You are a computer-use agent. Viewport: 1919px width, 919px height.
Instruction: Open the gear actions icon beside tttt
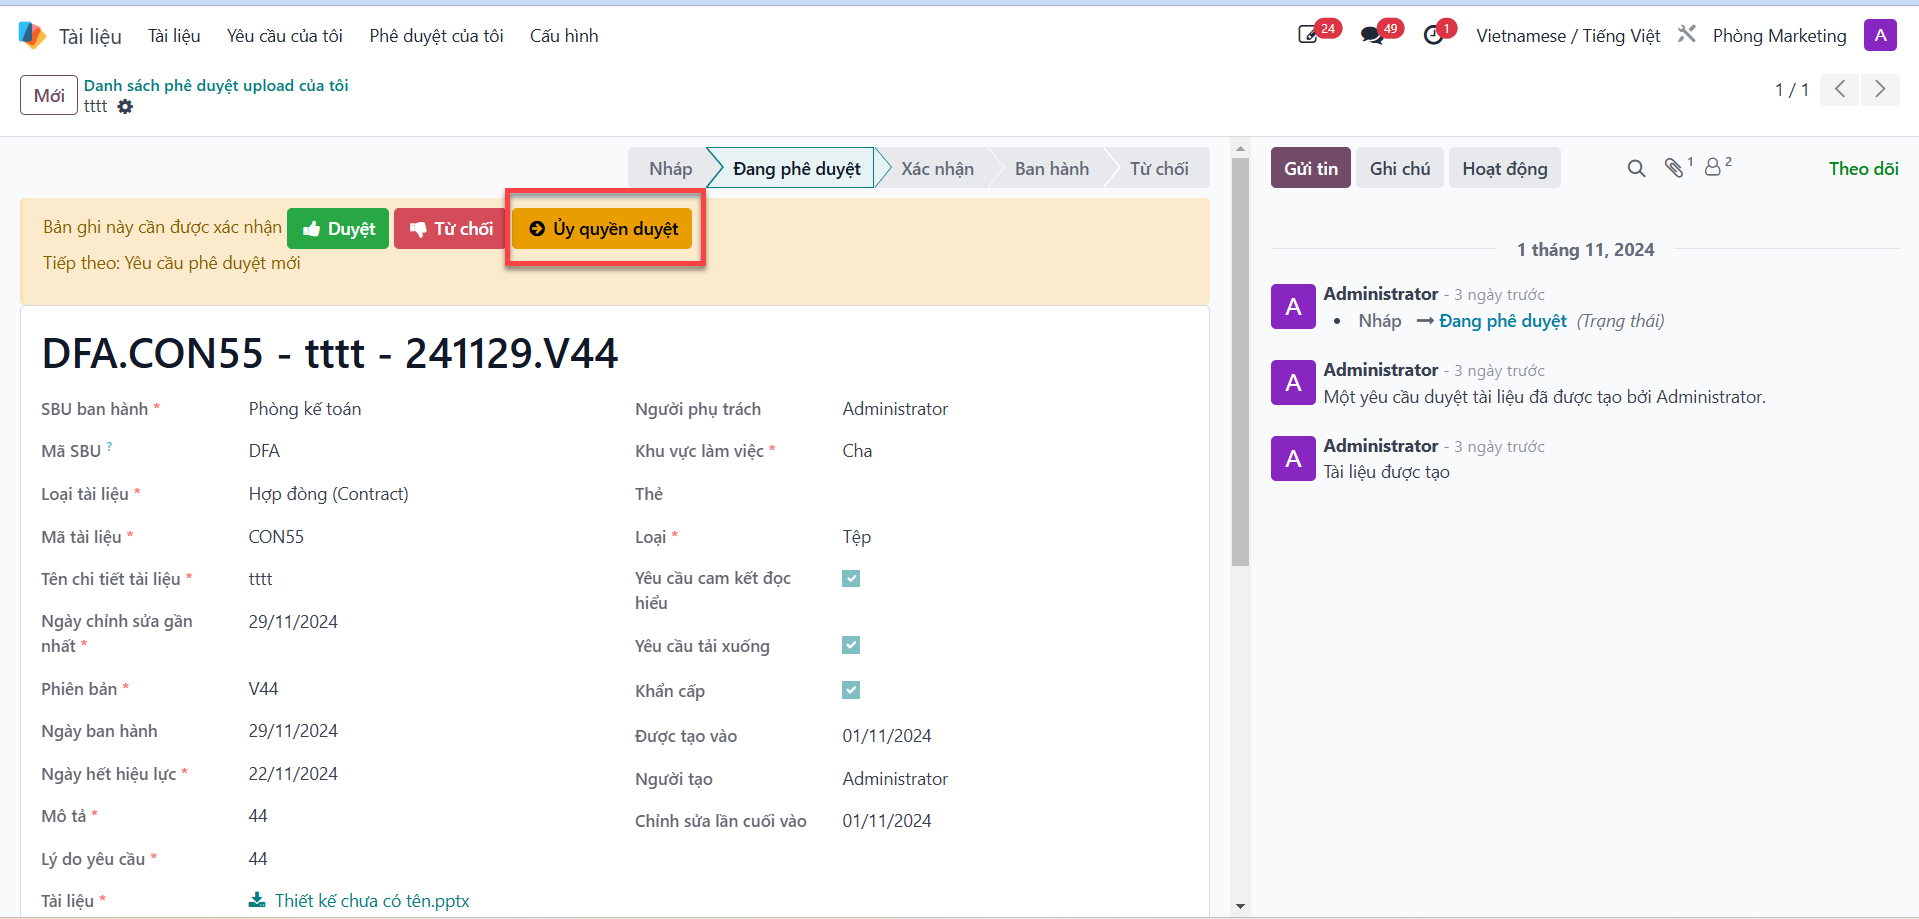(125, 106)
